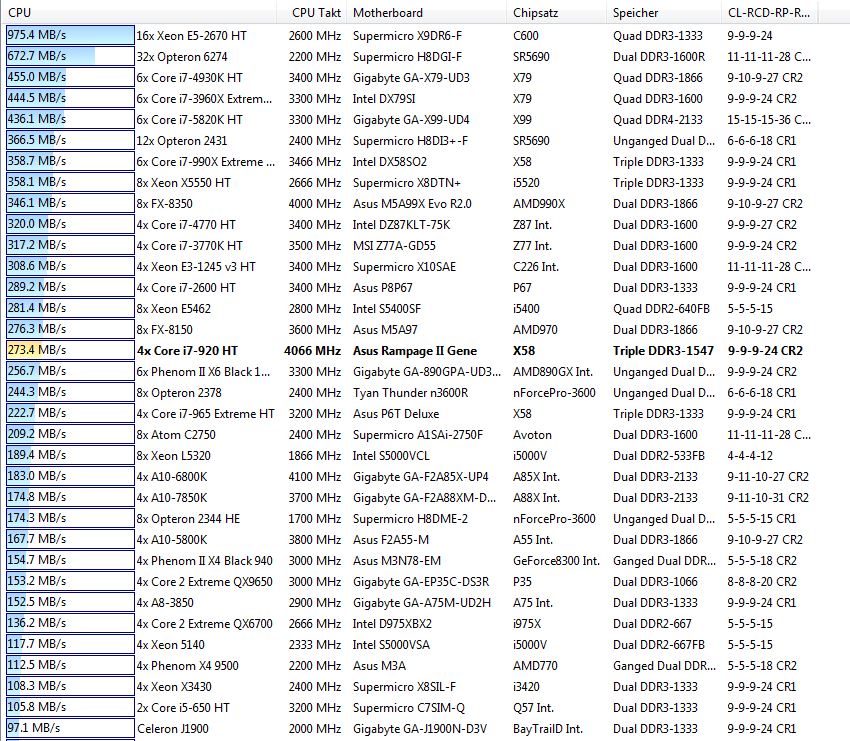Select the 4x Xeon E3-1245 v3 HT entry
Image resolution: width=850 pixels, height=741 pixels.
pyautogui.click(x=196, y=267)
